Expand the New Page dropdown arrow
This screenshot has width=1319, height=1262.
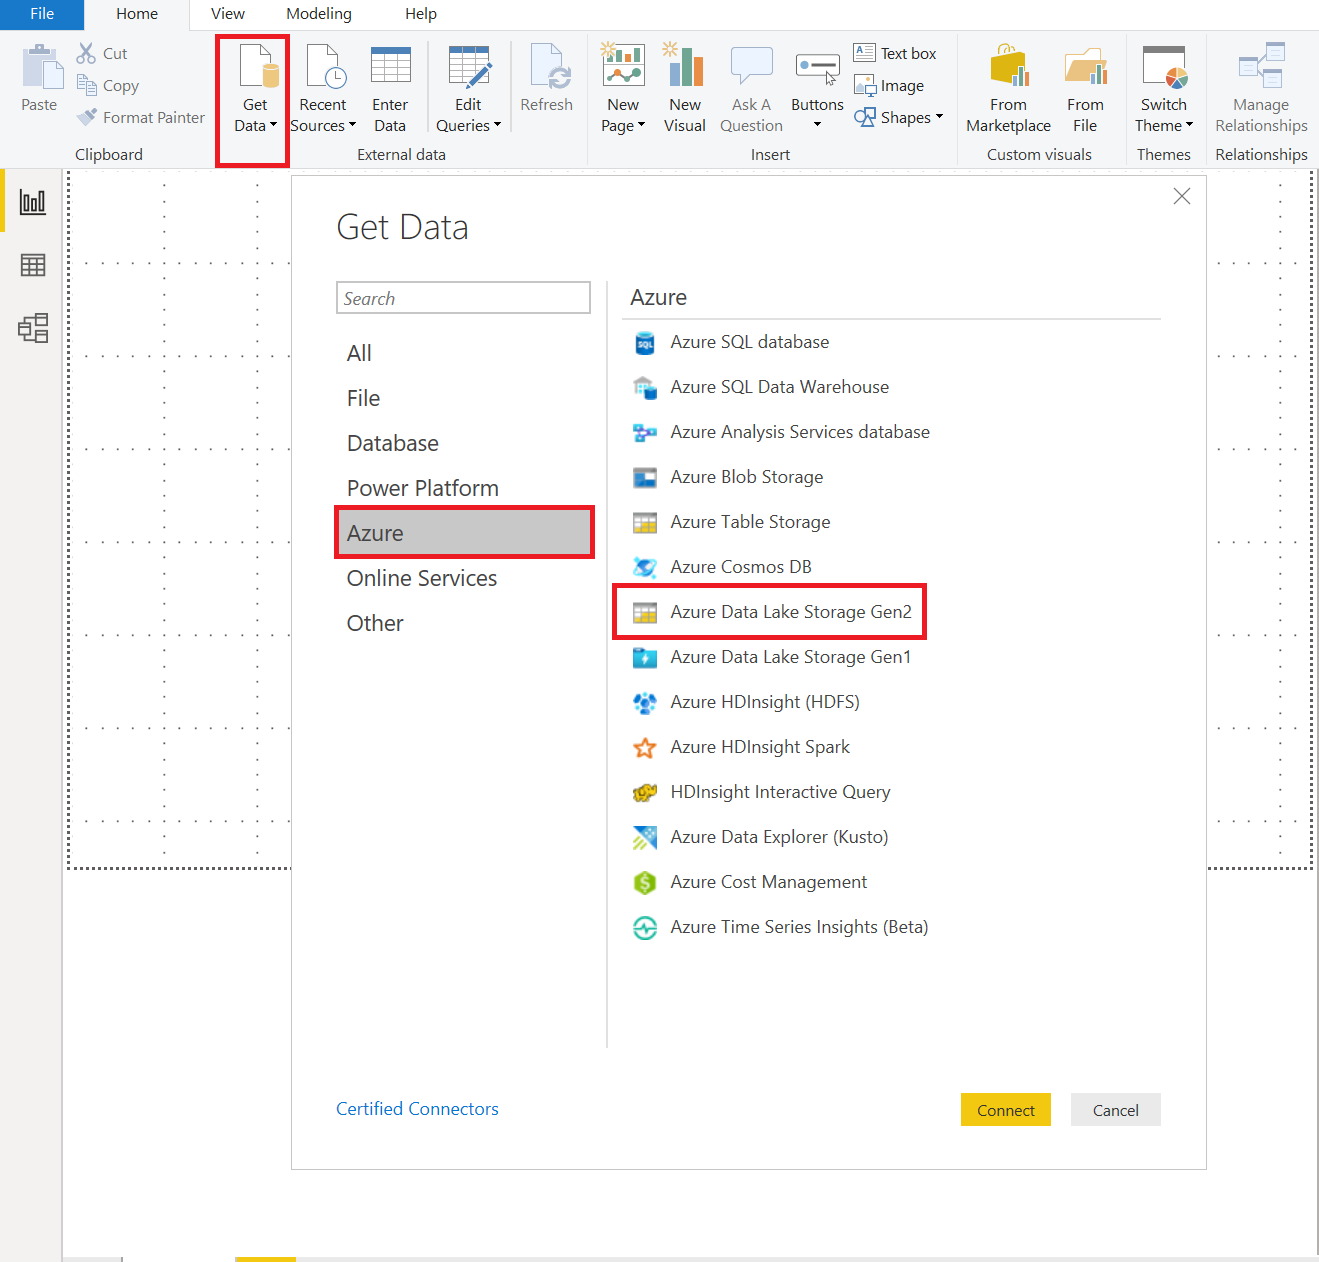click(641, 126)
